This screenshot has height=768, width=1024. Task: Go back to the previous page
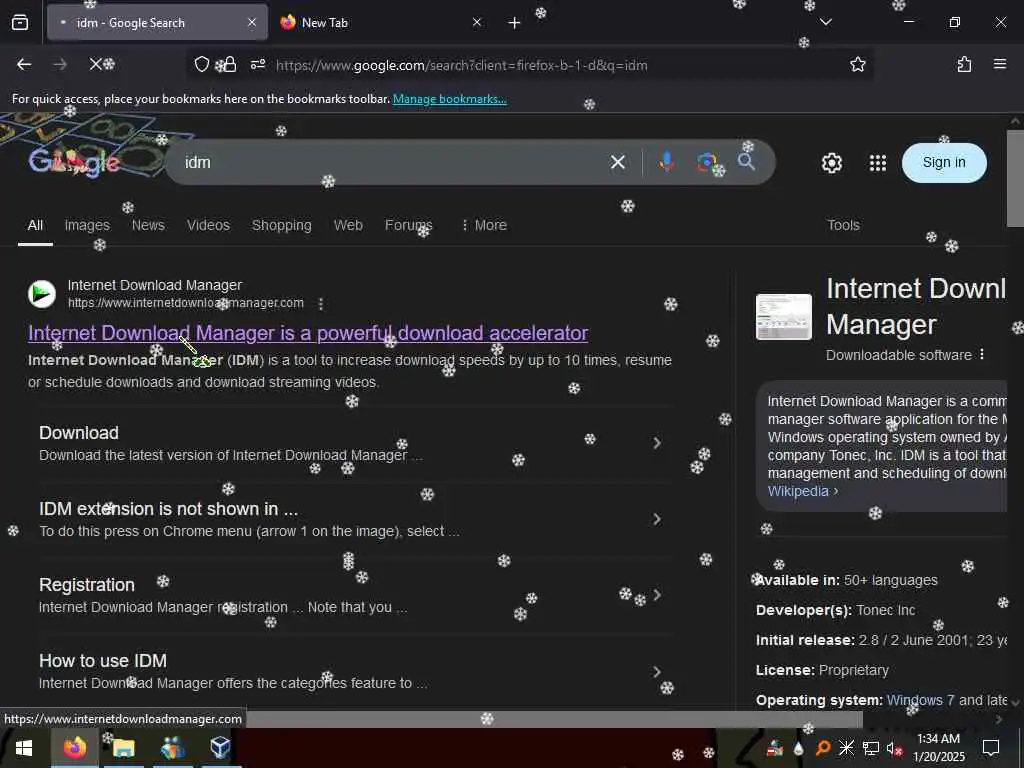(x=24, y=64)
